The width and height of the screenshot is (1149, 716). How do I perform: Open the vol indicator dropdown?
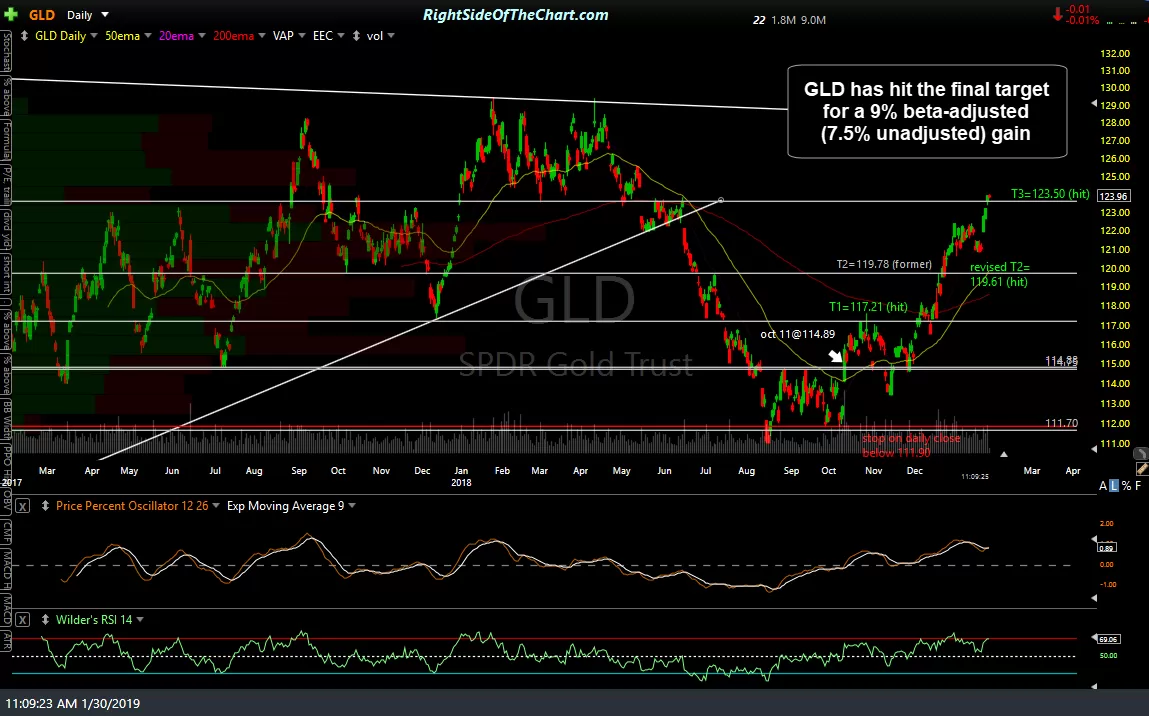(391, 36)
